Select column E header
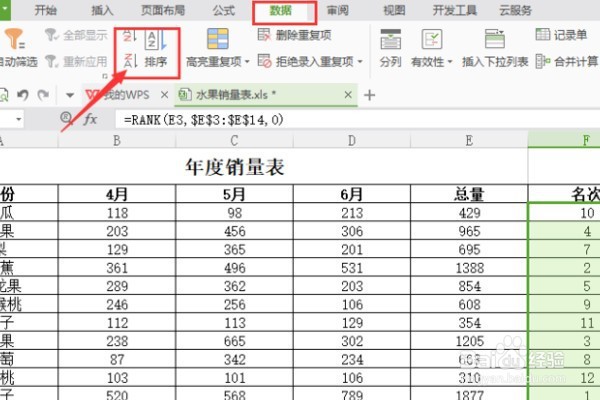 tap(469, 140)
